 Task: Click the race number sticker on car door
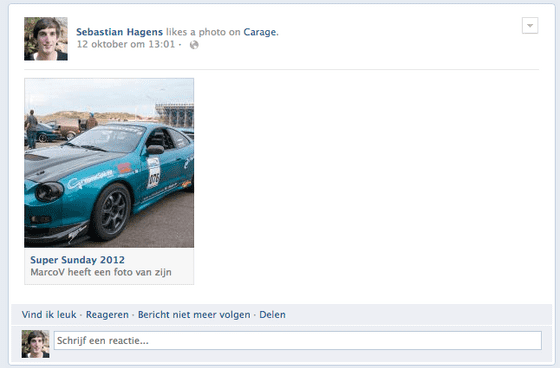(154, 173)
